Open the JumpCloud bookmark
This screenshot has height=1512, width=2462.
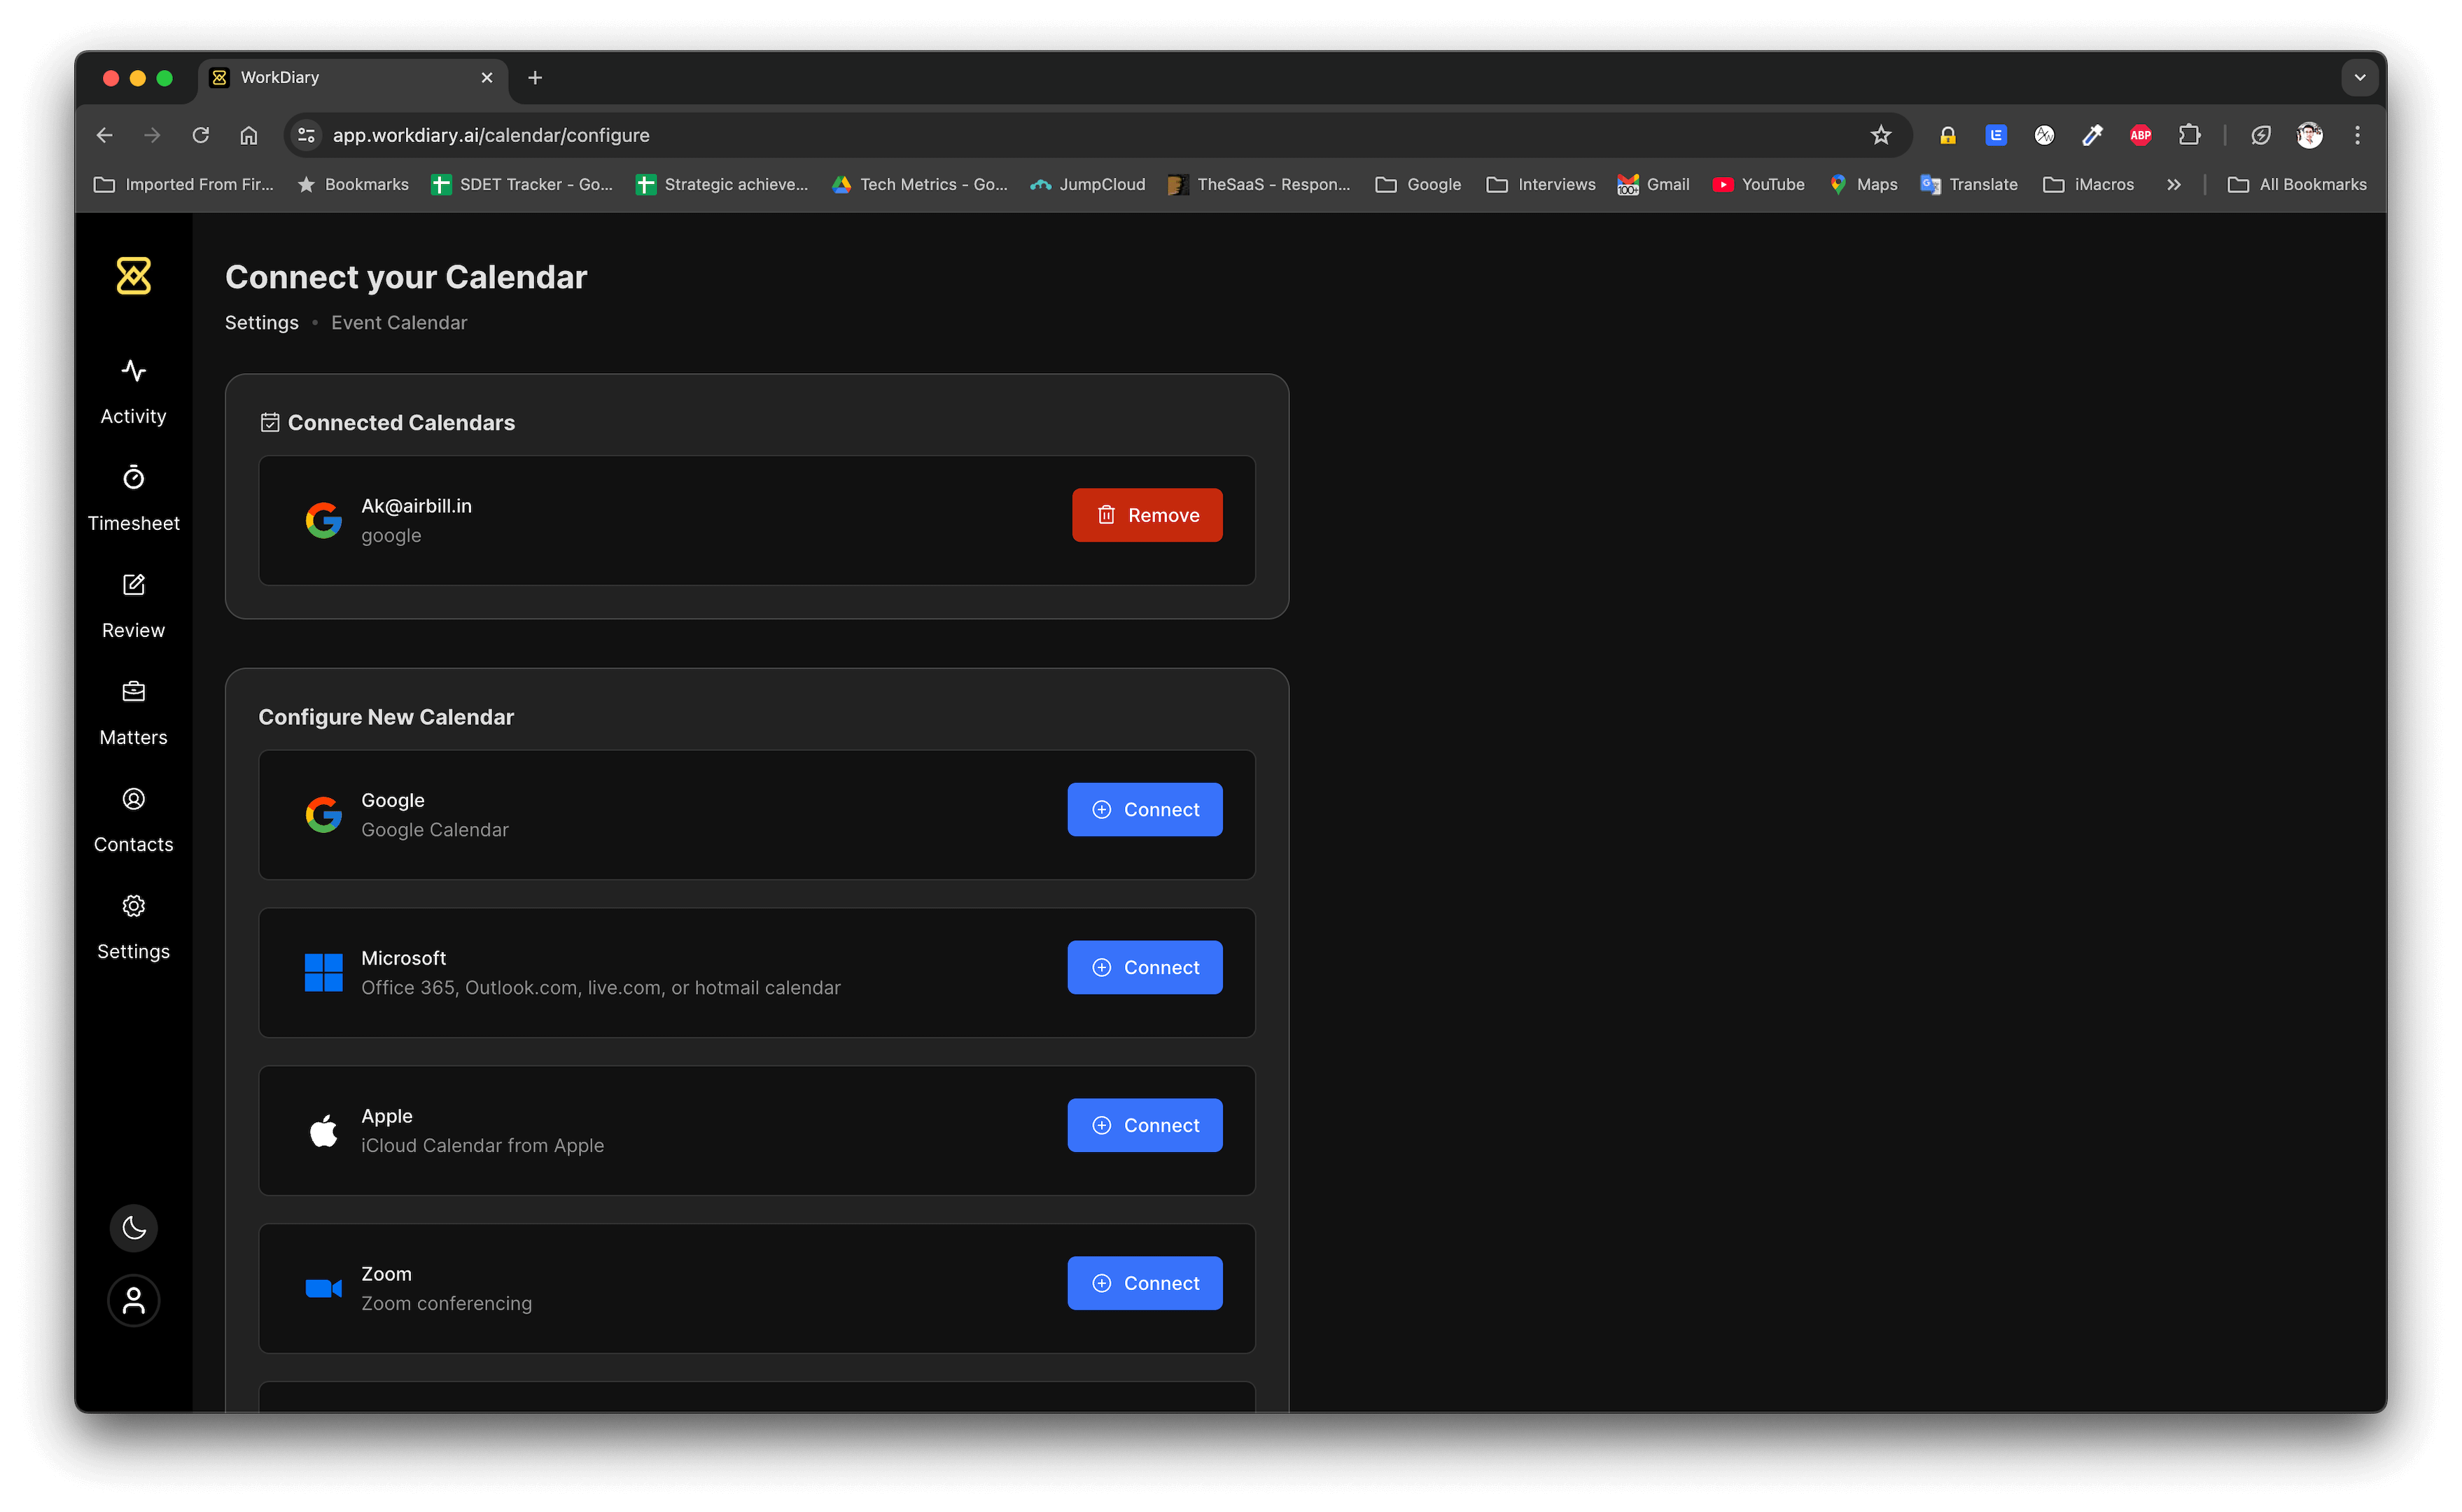coord(1088,184)
